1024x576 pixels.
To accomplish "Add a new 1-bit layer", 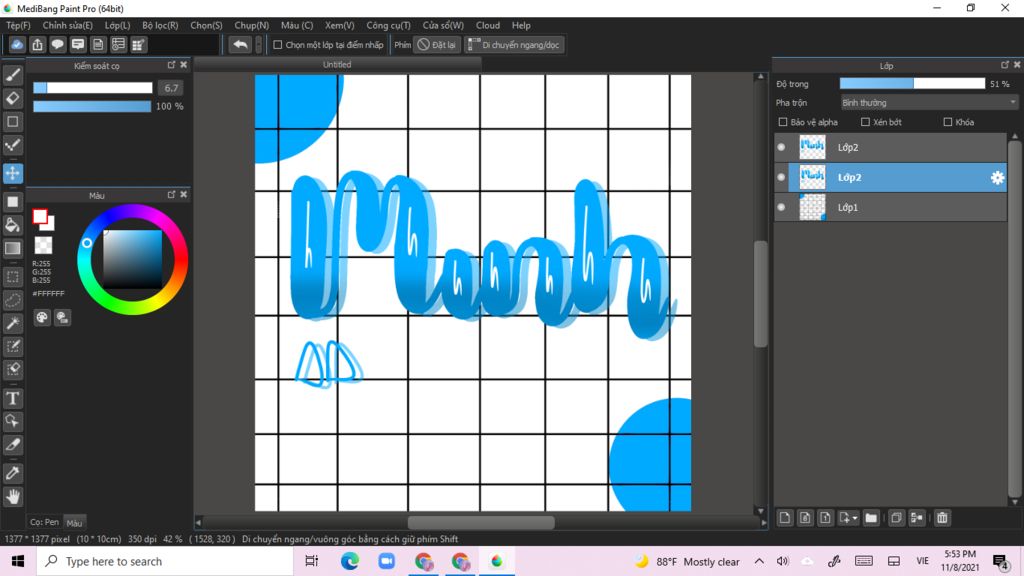I will click(x=825, y=518).
